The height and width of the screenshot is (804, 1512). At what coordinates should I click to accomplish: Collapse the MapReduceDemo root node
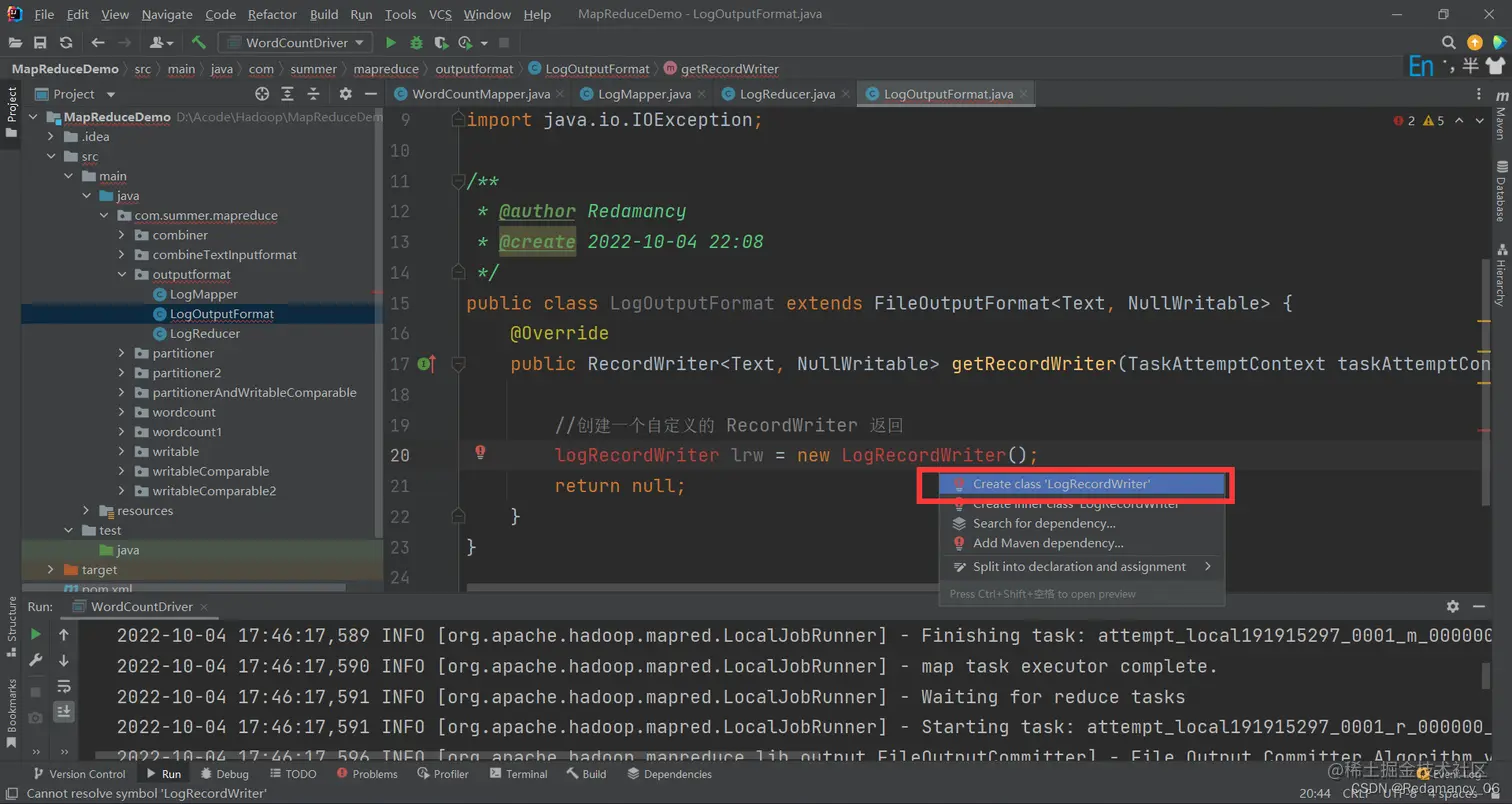click(x=31, y=117)
